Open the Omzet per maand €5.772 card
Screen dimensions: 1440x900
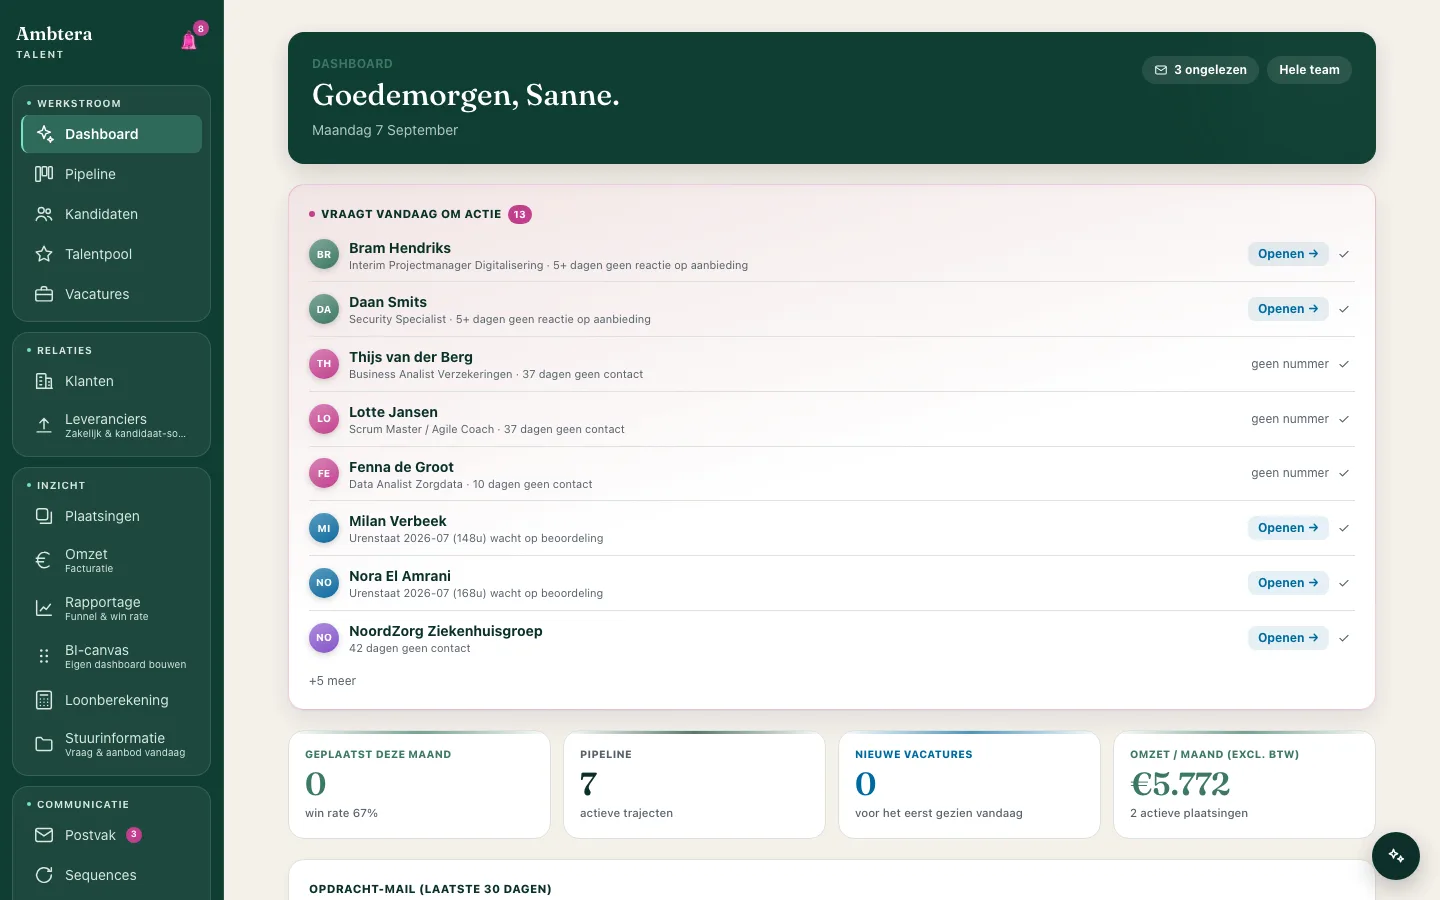pyautogui.click(x=1244, y=785)
